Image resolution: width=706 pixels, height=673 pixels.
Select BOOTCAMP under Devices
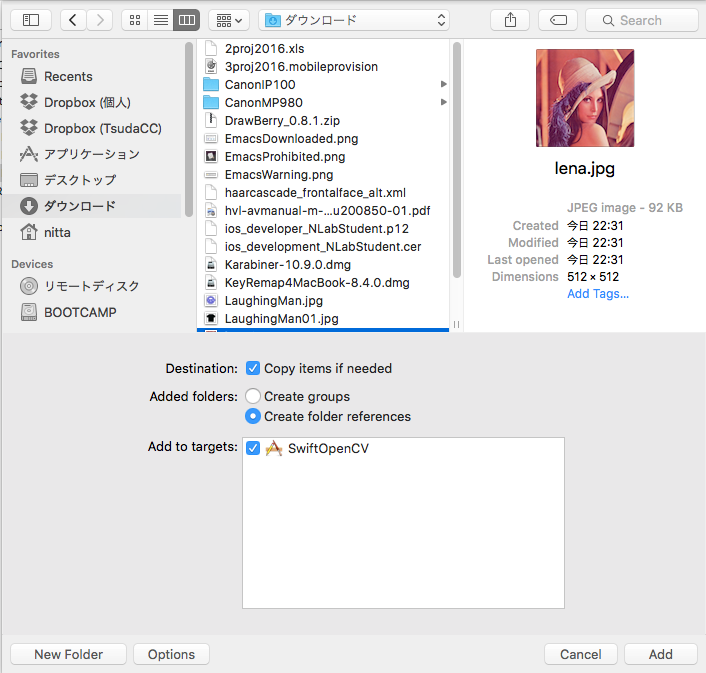click(80, 312)
